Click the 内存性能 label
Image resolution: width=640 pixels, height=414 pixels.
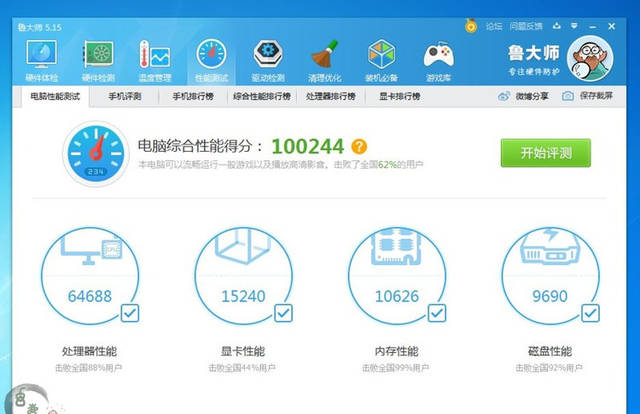pyautogui.click(x=396, y=351)
